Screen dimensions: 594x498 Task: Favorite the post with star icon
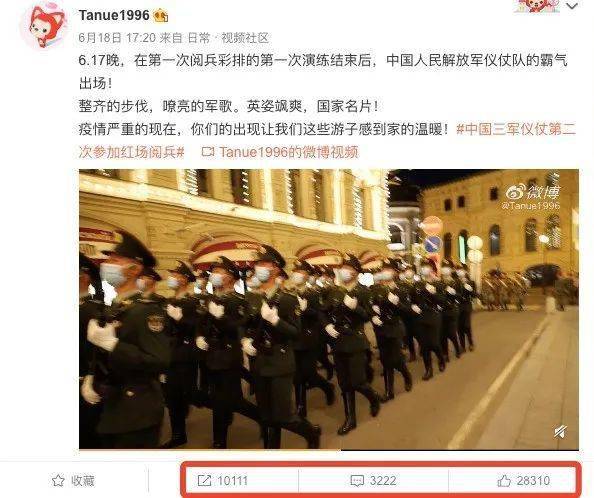(58, 480)
